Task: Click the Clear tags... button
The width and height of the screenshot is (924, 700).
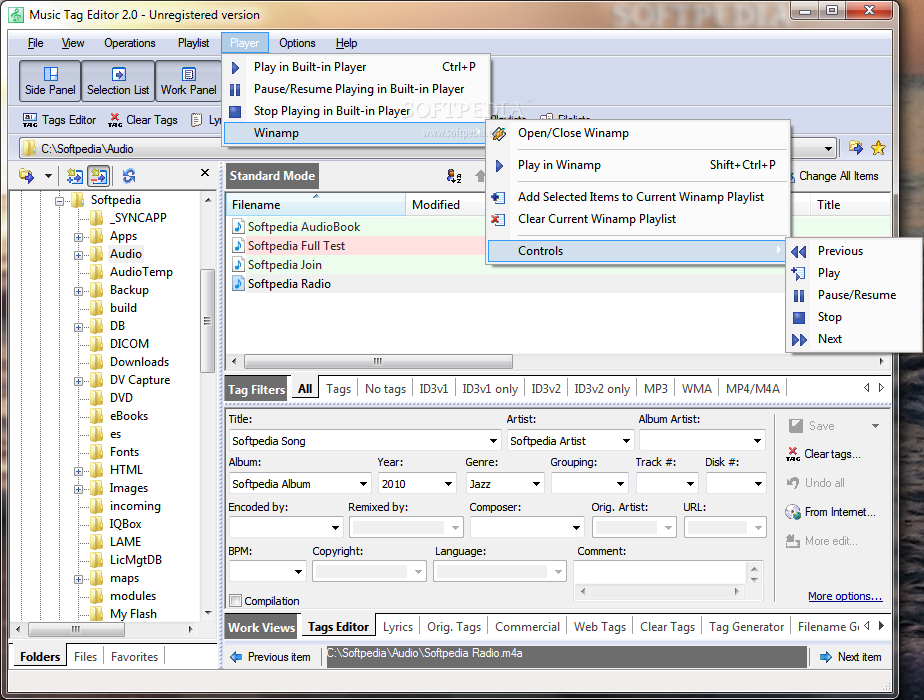Action: point(823,454)
